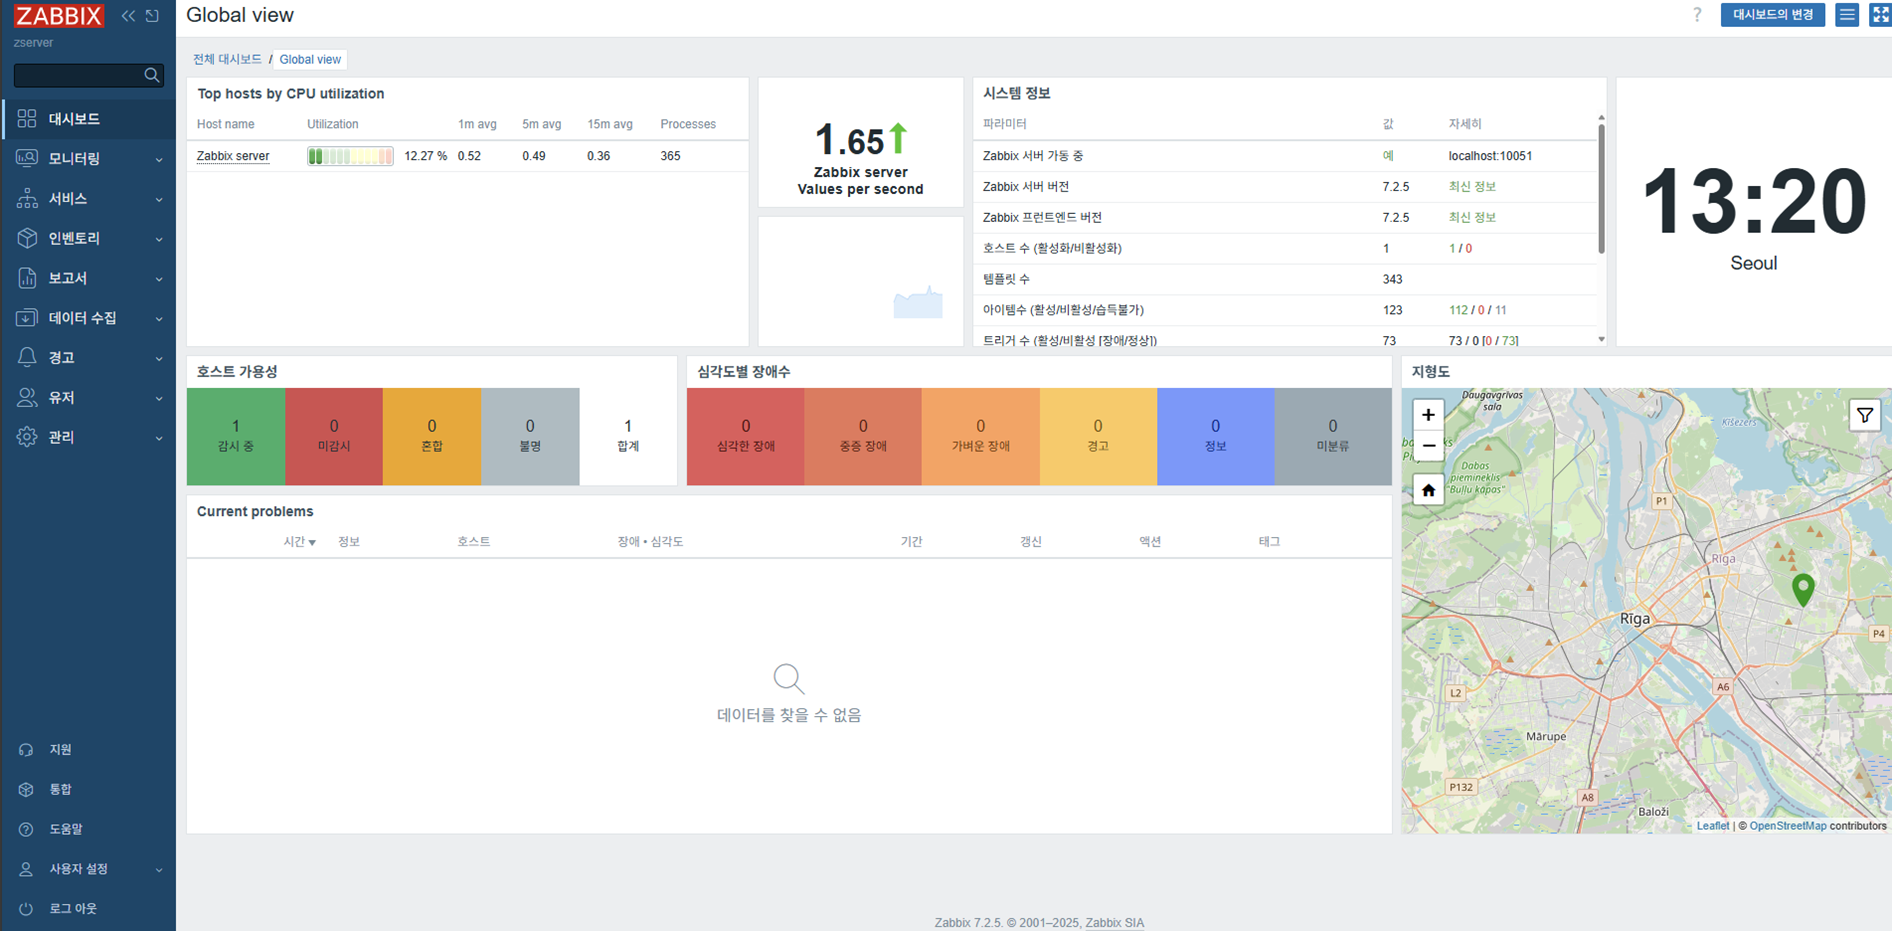Click the gray 불명 tile
1892x931 pixels.
530,437
